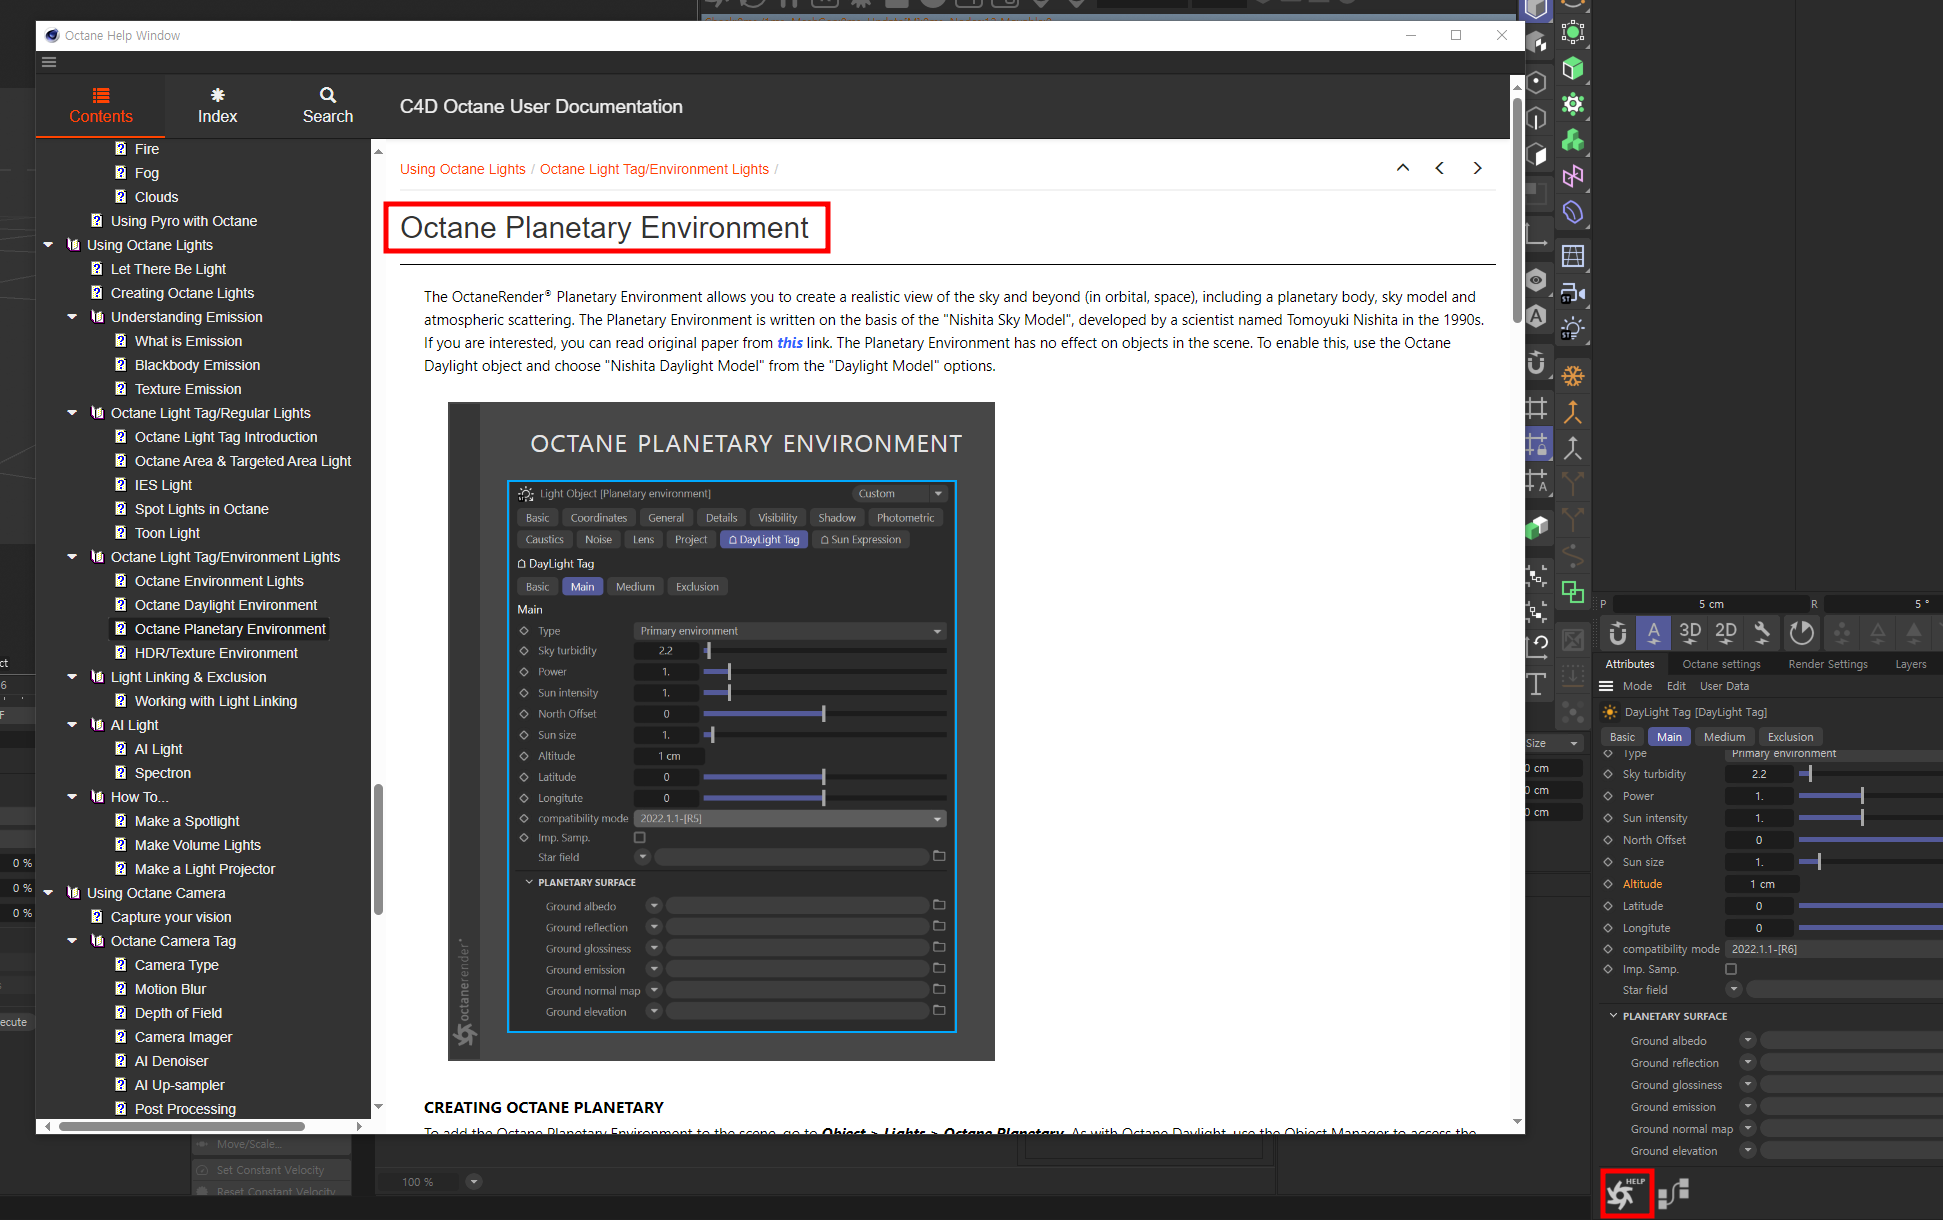This screenshot has height=1220, width=1943.
Task: Click the 3D snap mode icon
Action: (x=1690, y=632)
